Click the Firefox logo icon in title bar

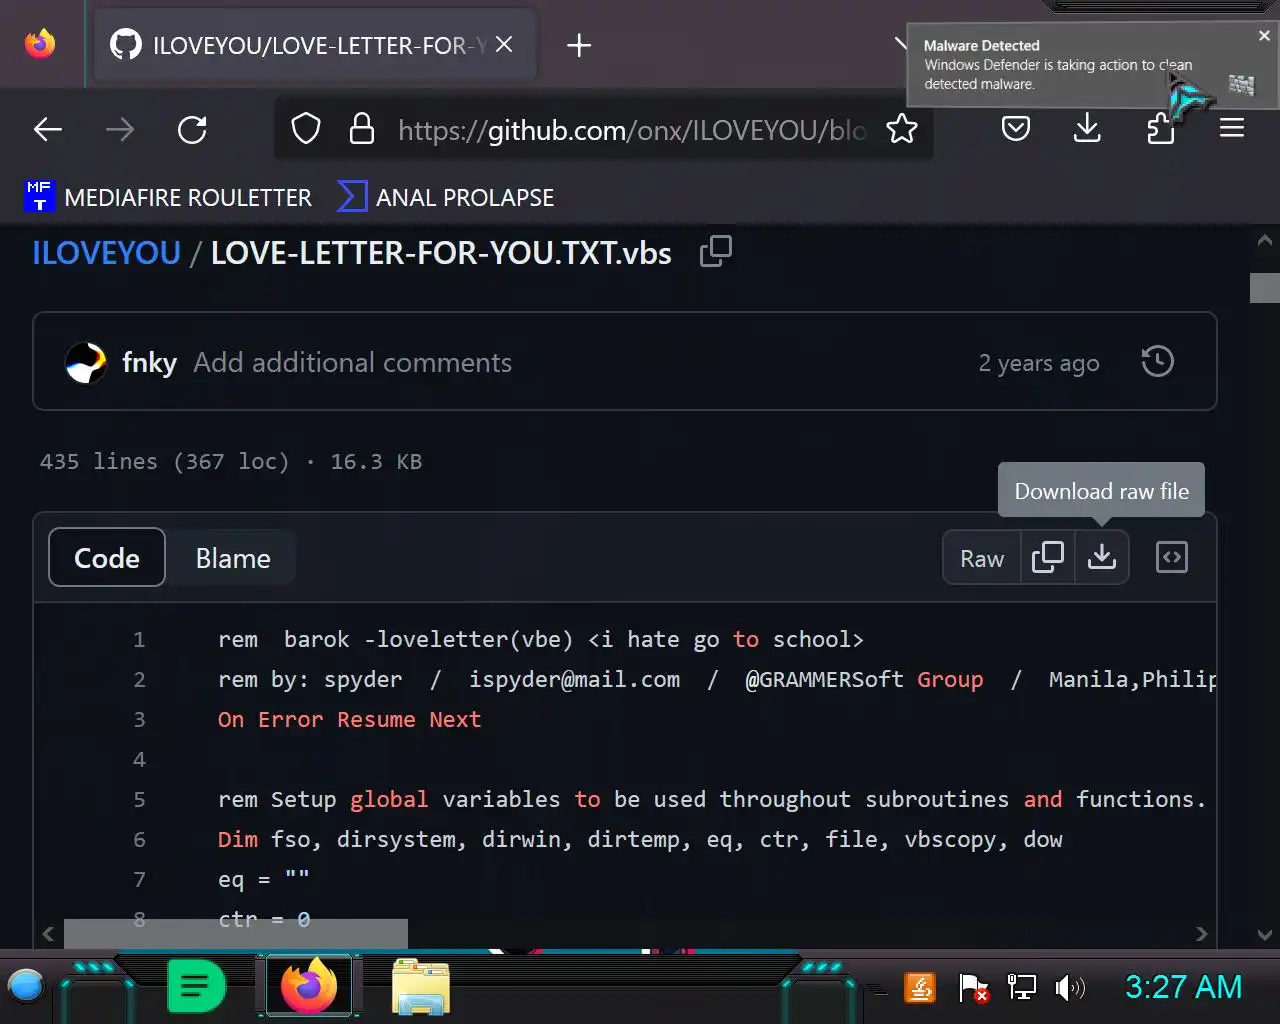40,44
